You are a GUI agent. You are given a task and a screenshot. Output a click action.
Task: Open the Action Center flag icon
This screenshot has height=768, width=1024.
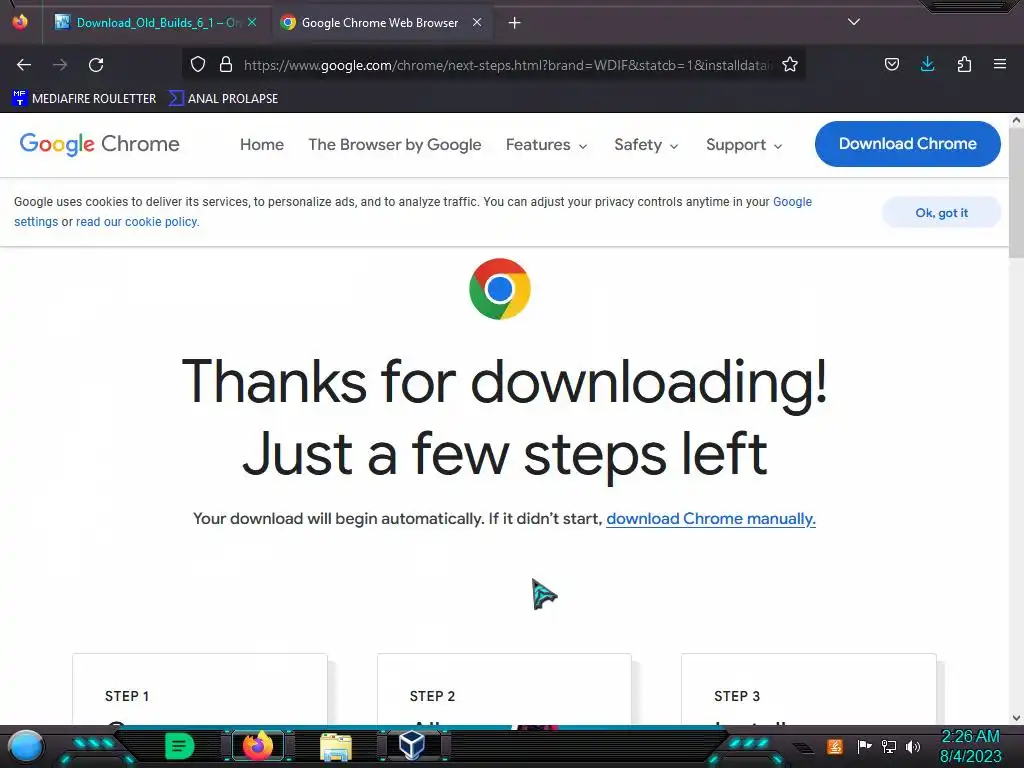[864, 746]
